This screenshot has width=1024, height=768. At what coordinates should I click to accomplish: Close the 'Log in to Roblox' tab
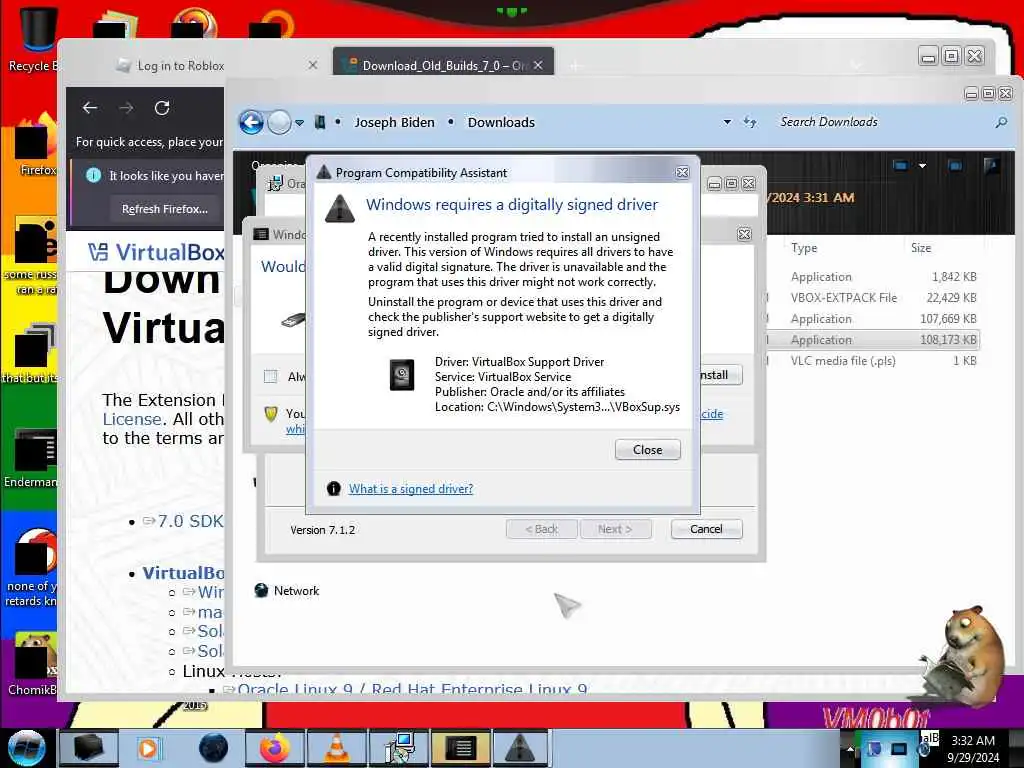point(313,65)
